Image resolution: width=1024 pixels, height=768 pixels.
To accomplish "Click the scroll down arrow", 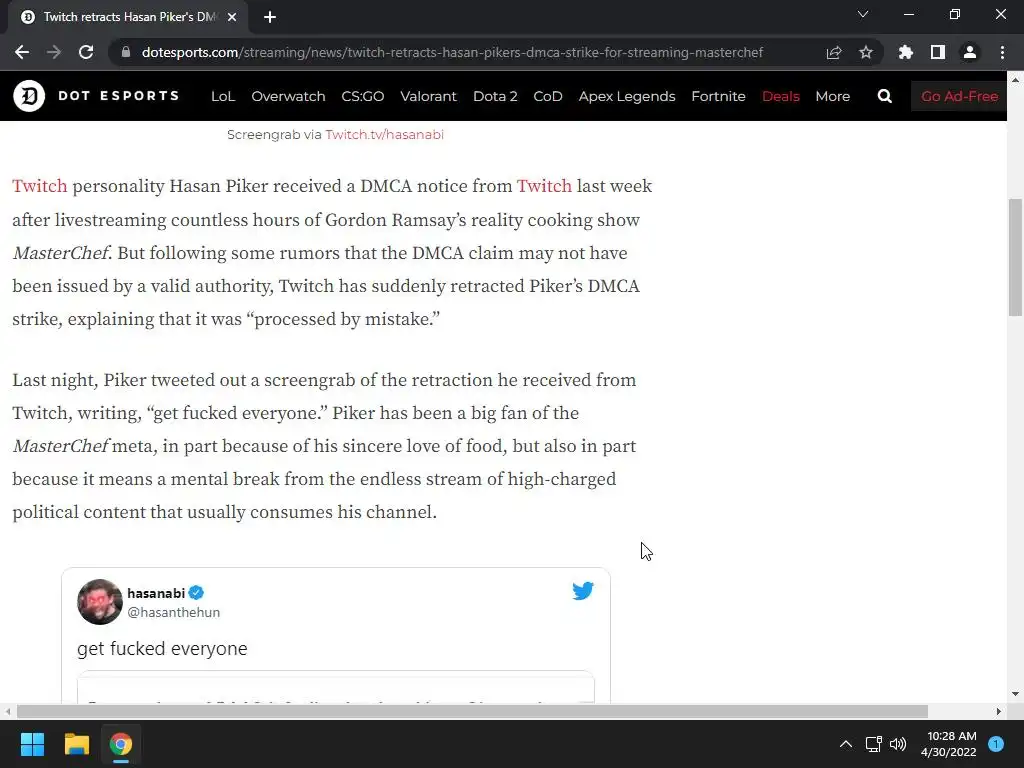I will [1015, 694].
